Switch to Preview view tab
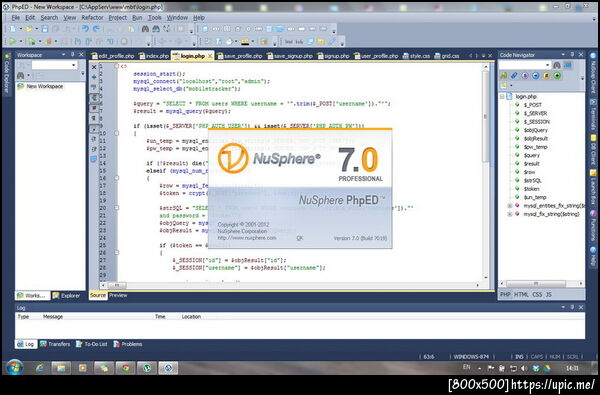The image size is (600, 395). (x=118, y=295)
